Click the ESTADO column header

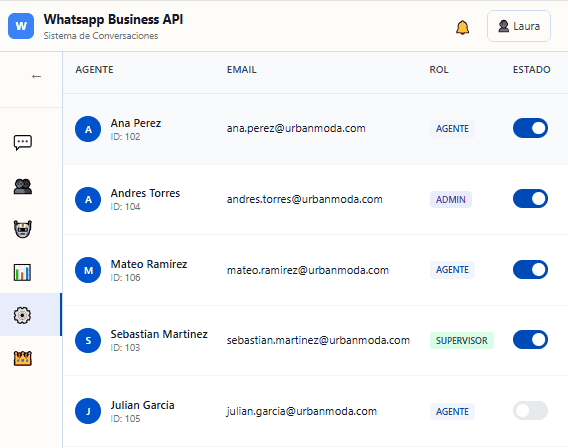coord(531,70)
